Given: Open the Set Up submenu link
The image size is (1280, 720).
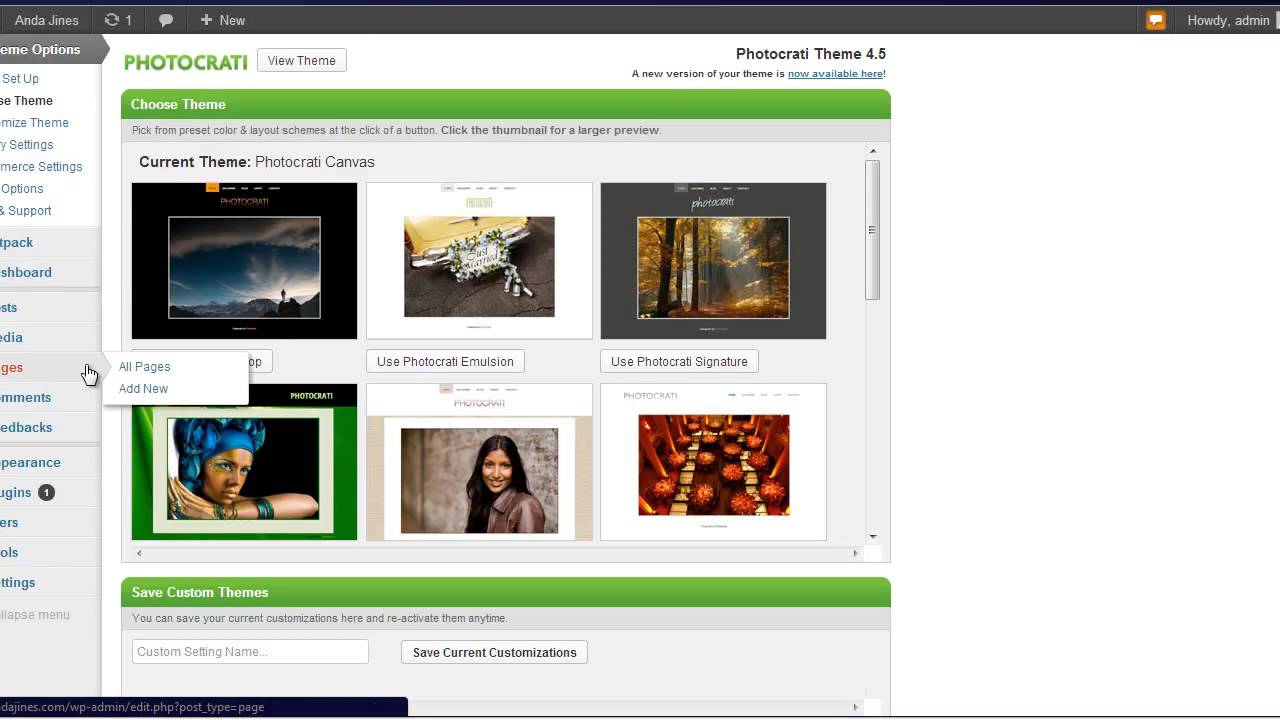Looking at the screenshot, I should click(20, 79).
